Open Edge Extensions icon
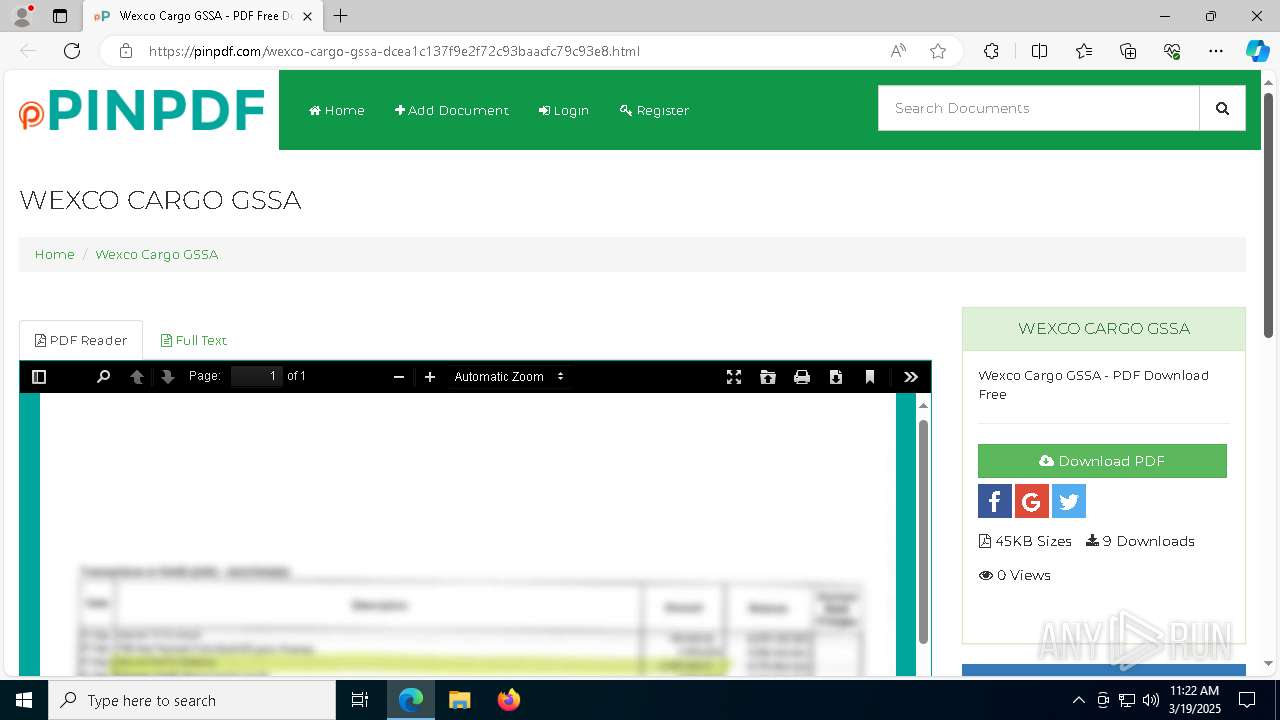The width and height of the screenshot is (1280, 720). pyautogui.click(x=991, y=51)
